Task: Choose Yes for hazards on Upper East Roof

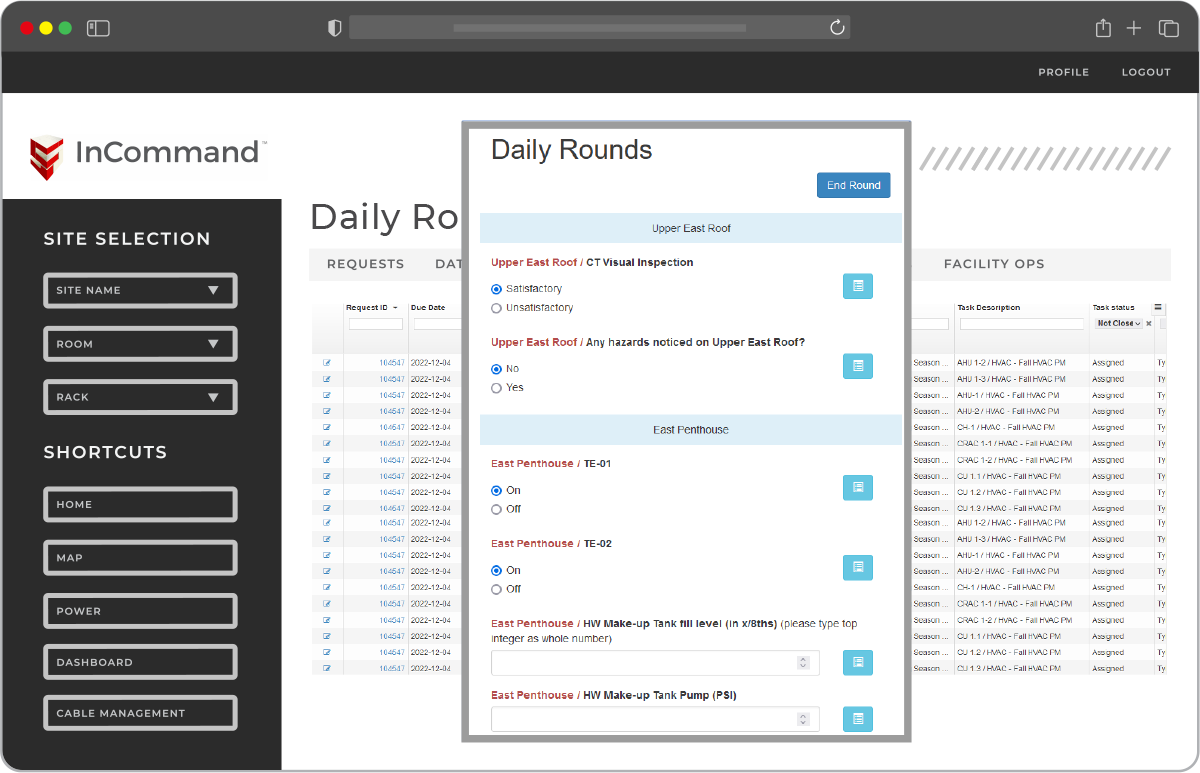Action: (496, 387)
